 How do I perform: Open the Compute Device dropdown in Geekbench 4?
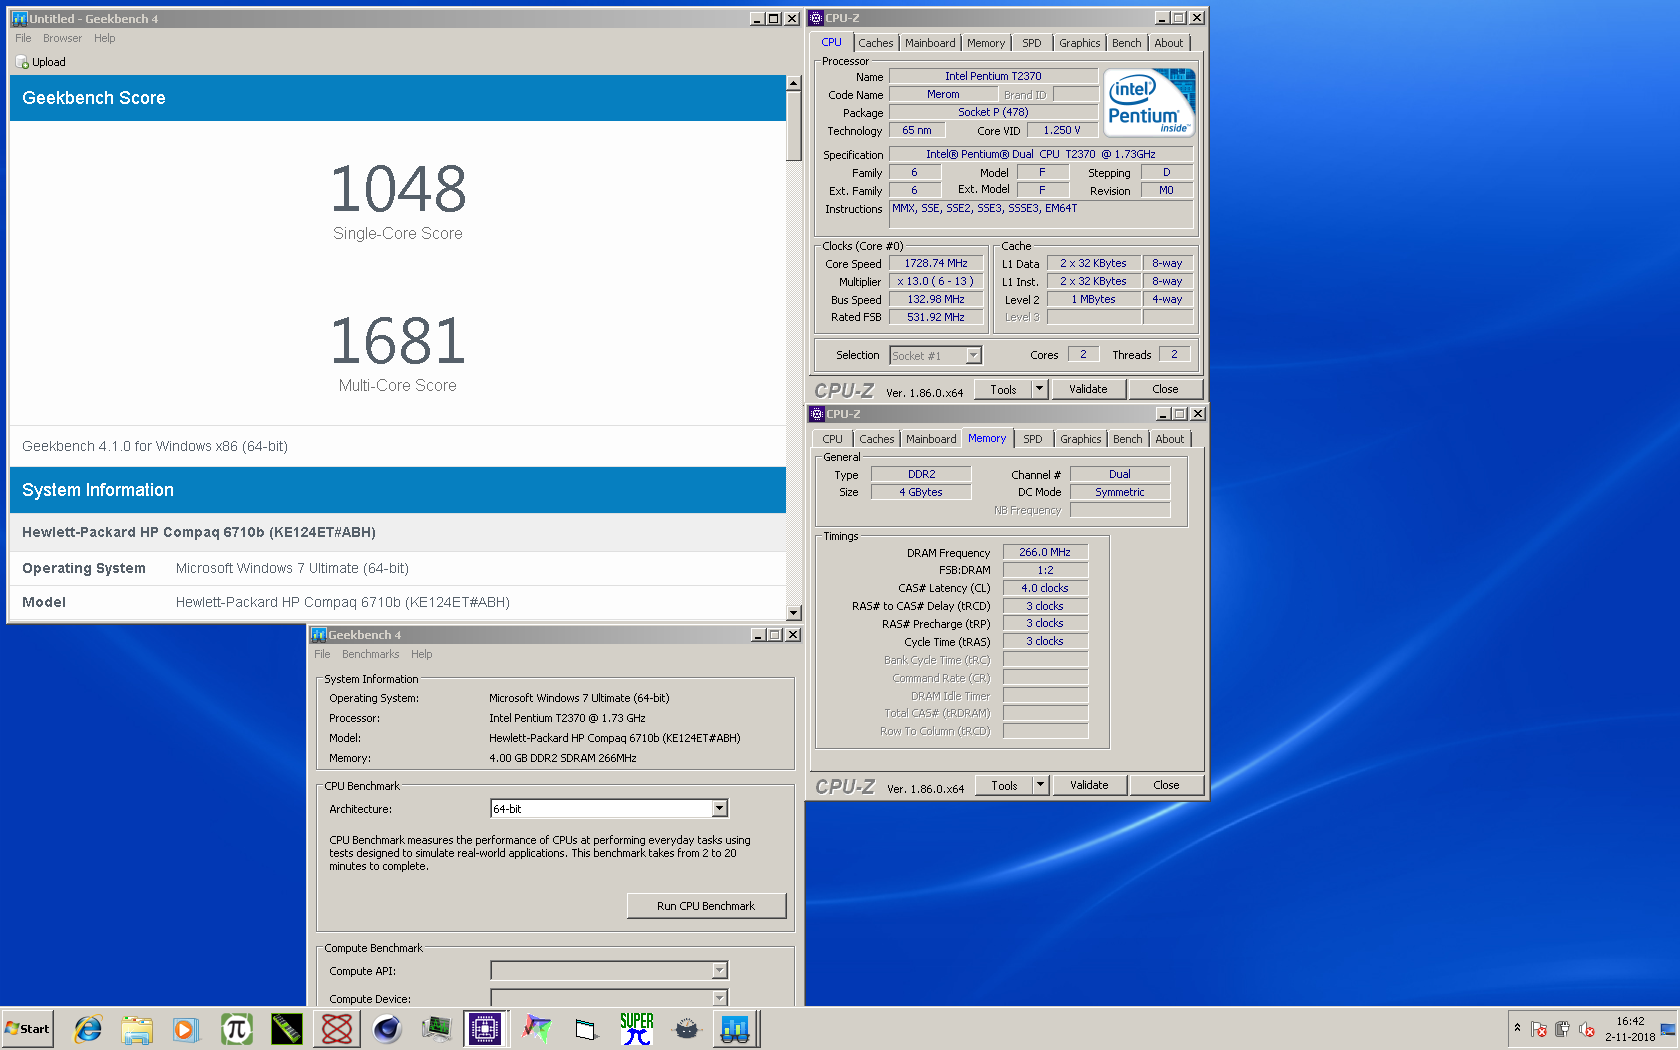719,998
